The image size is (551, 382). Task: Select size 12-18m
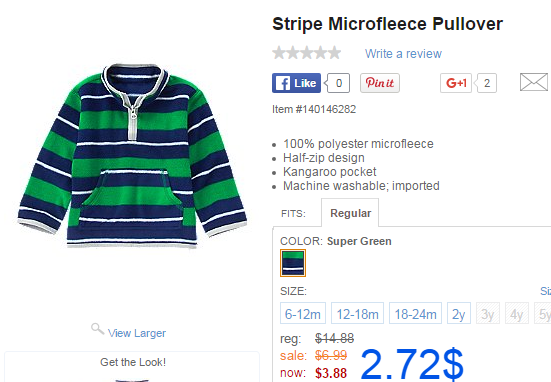(357, 313)
